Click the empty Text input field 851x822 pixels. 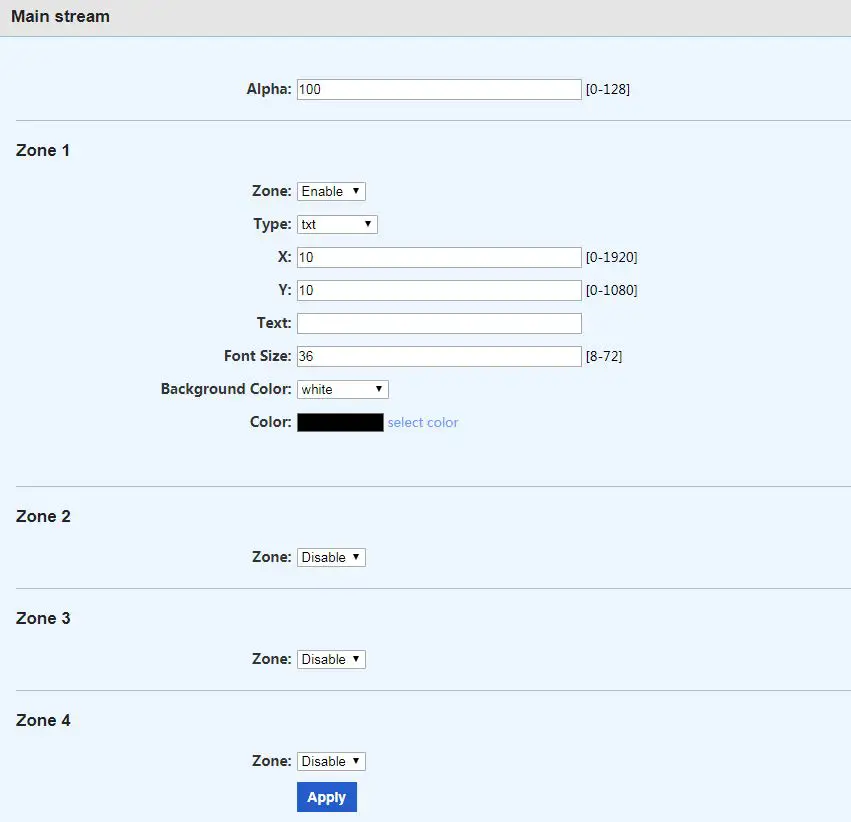point(439,323)
